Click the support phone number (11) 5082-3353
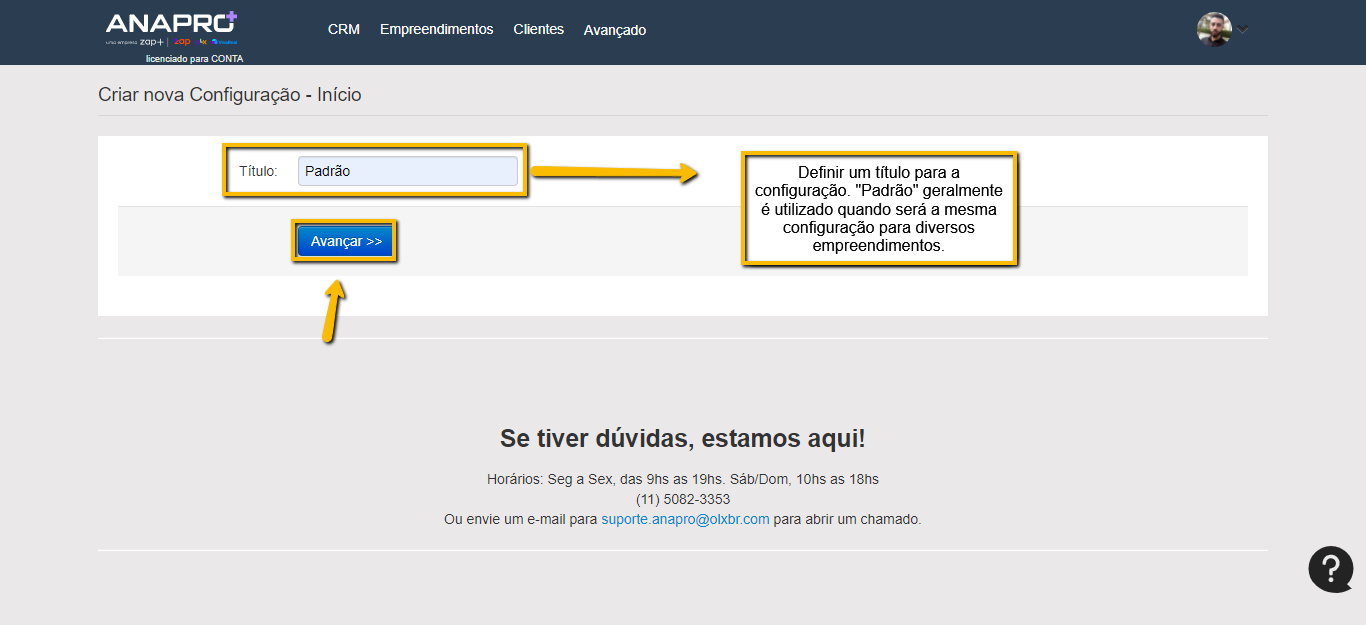The image size is (1366, 625). (x=683, y=499)
